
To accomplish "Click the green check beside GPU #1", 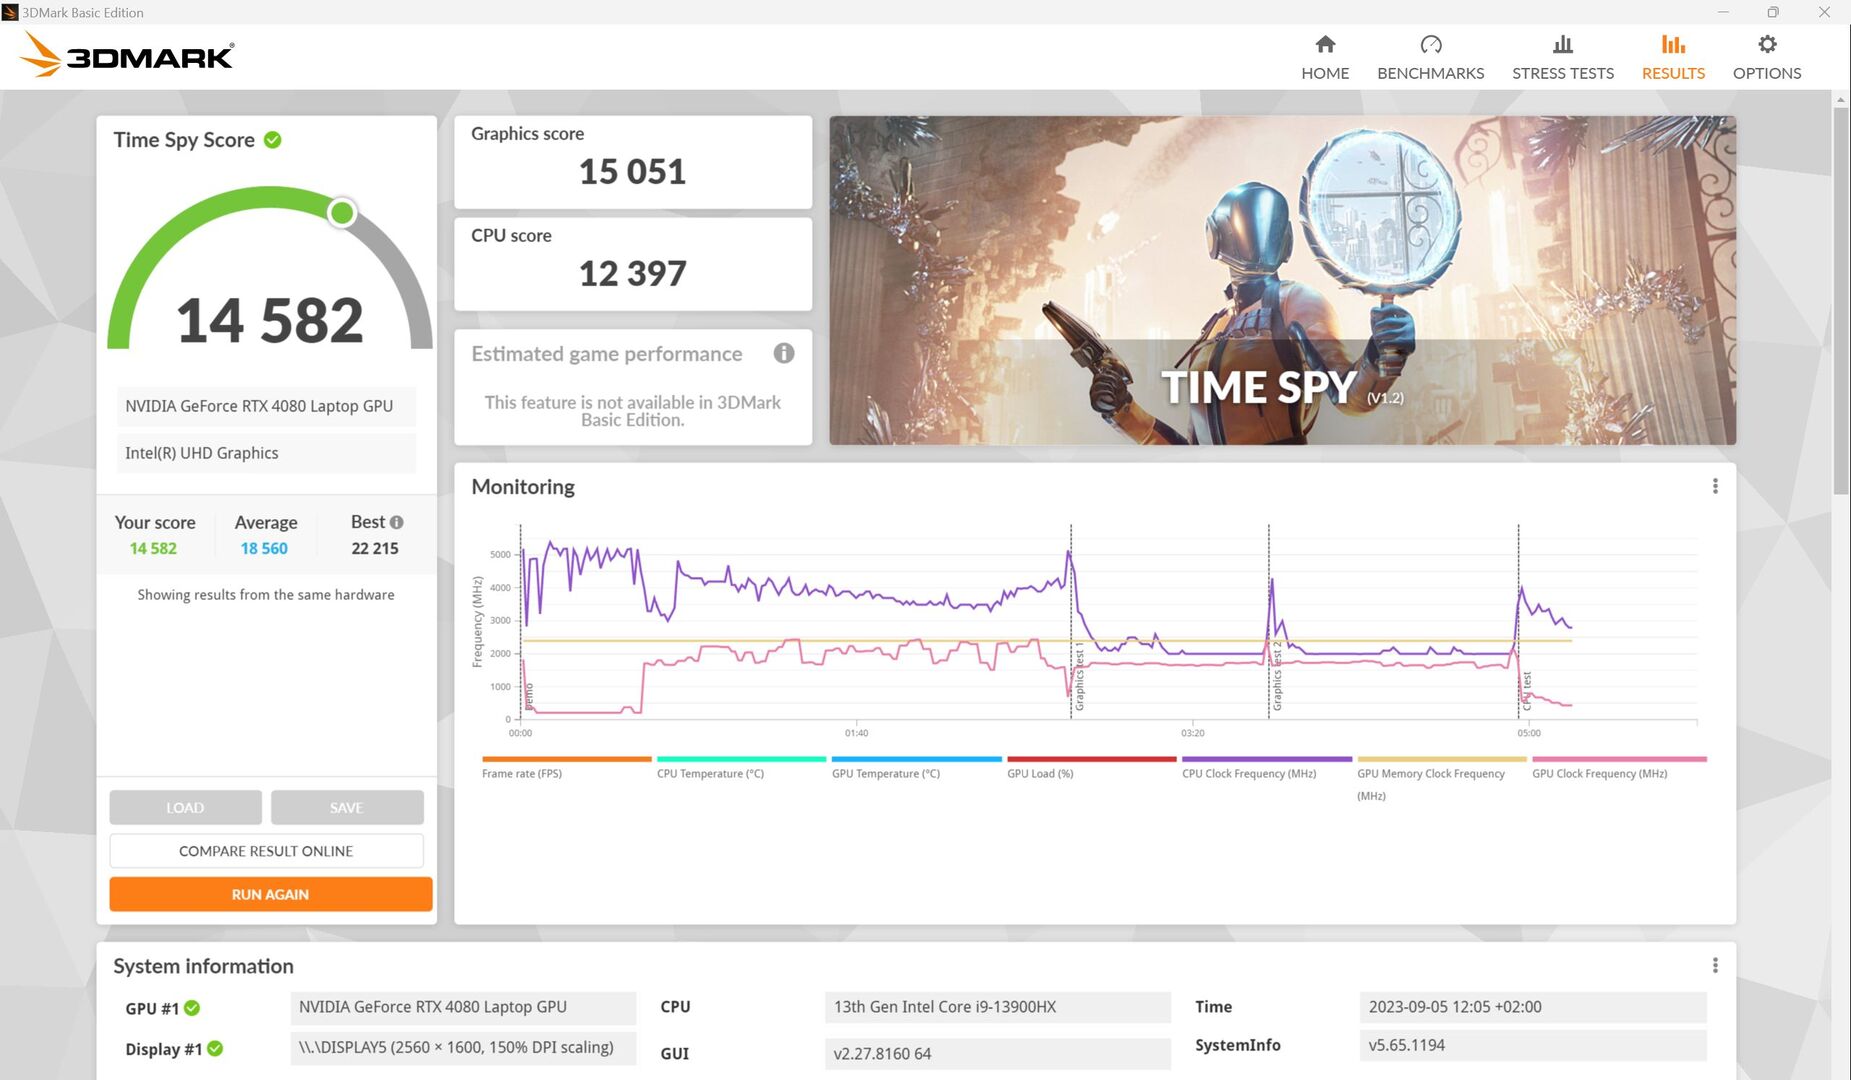I will tap(192, 1008).
